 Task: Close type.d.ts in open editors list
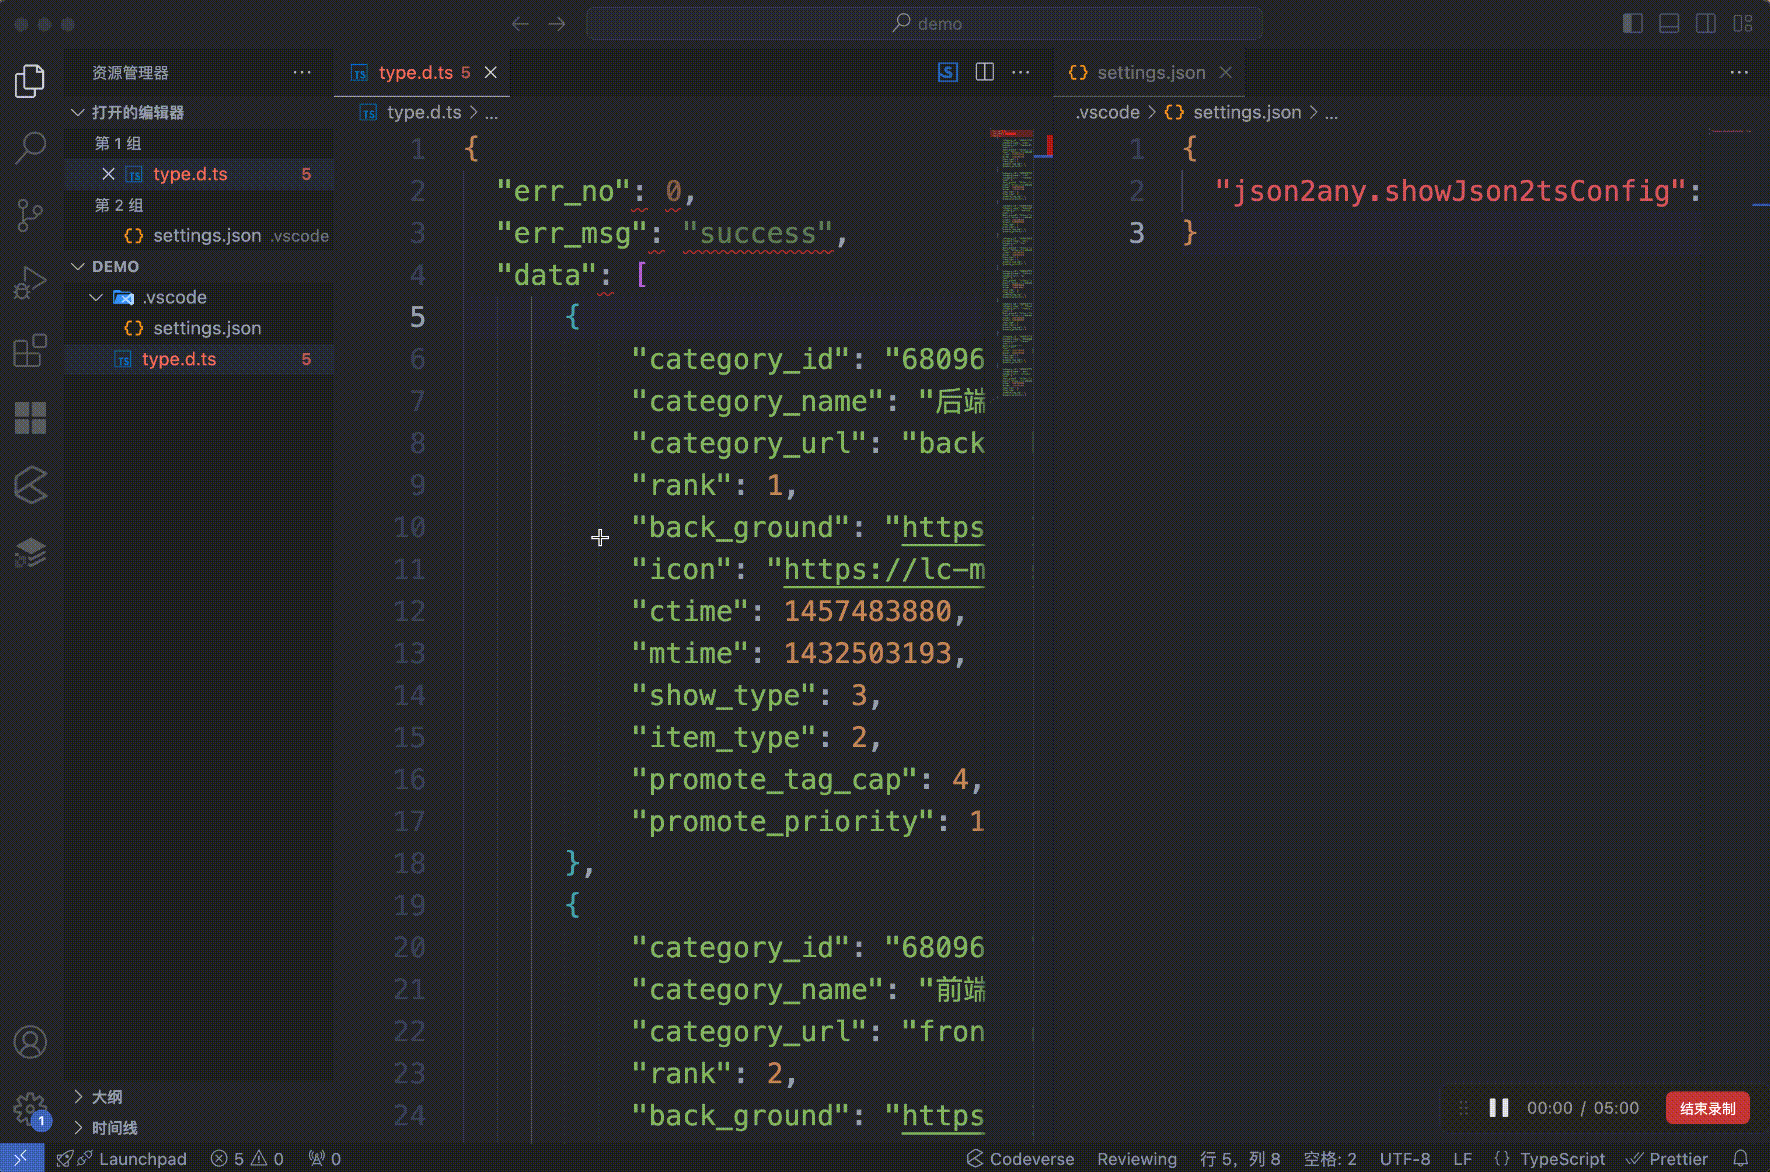click(109, 174)
